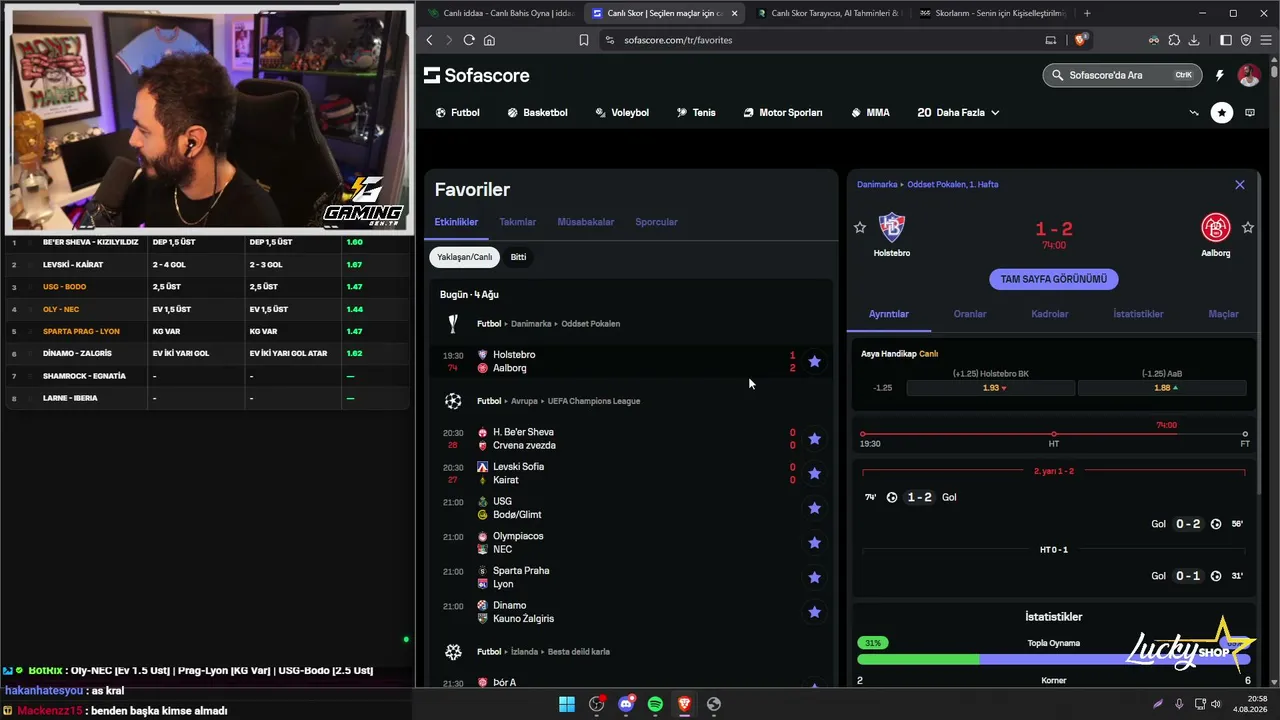Screen dimensions: 1280x720
Task: Open the Maçlar tab in match panel
Action: (1224, 314)
